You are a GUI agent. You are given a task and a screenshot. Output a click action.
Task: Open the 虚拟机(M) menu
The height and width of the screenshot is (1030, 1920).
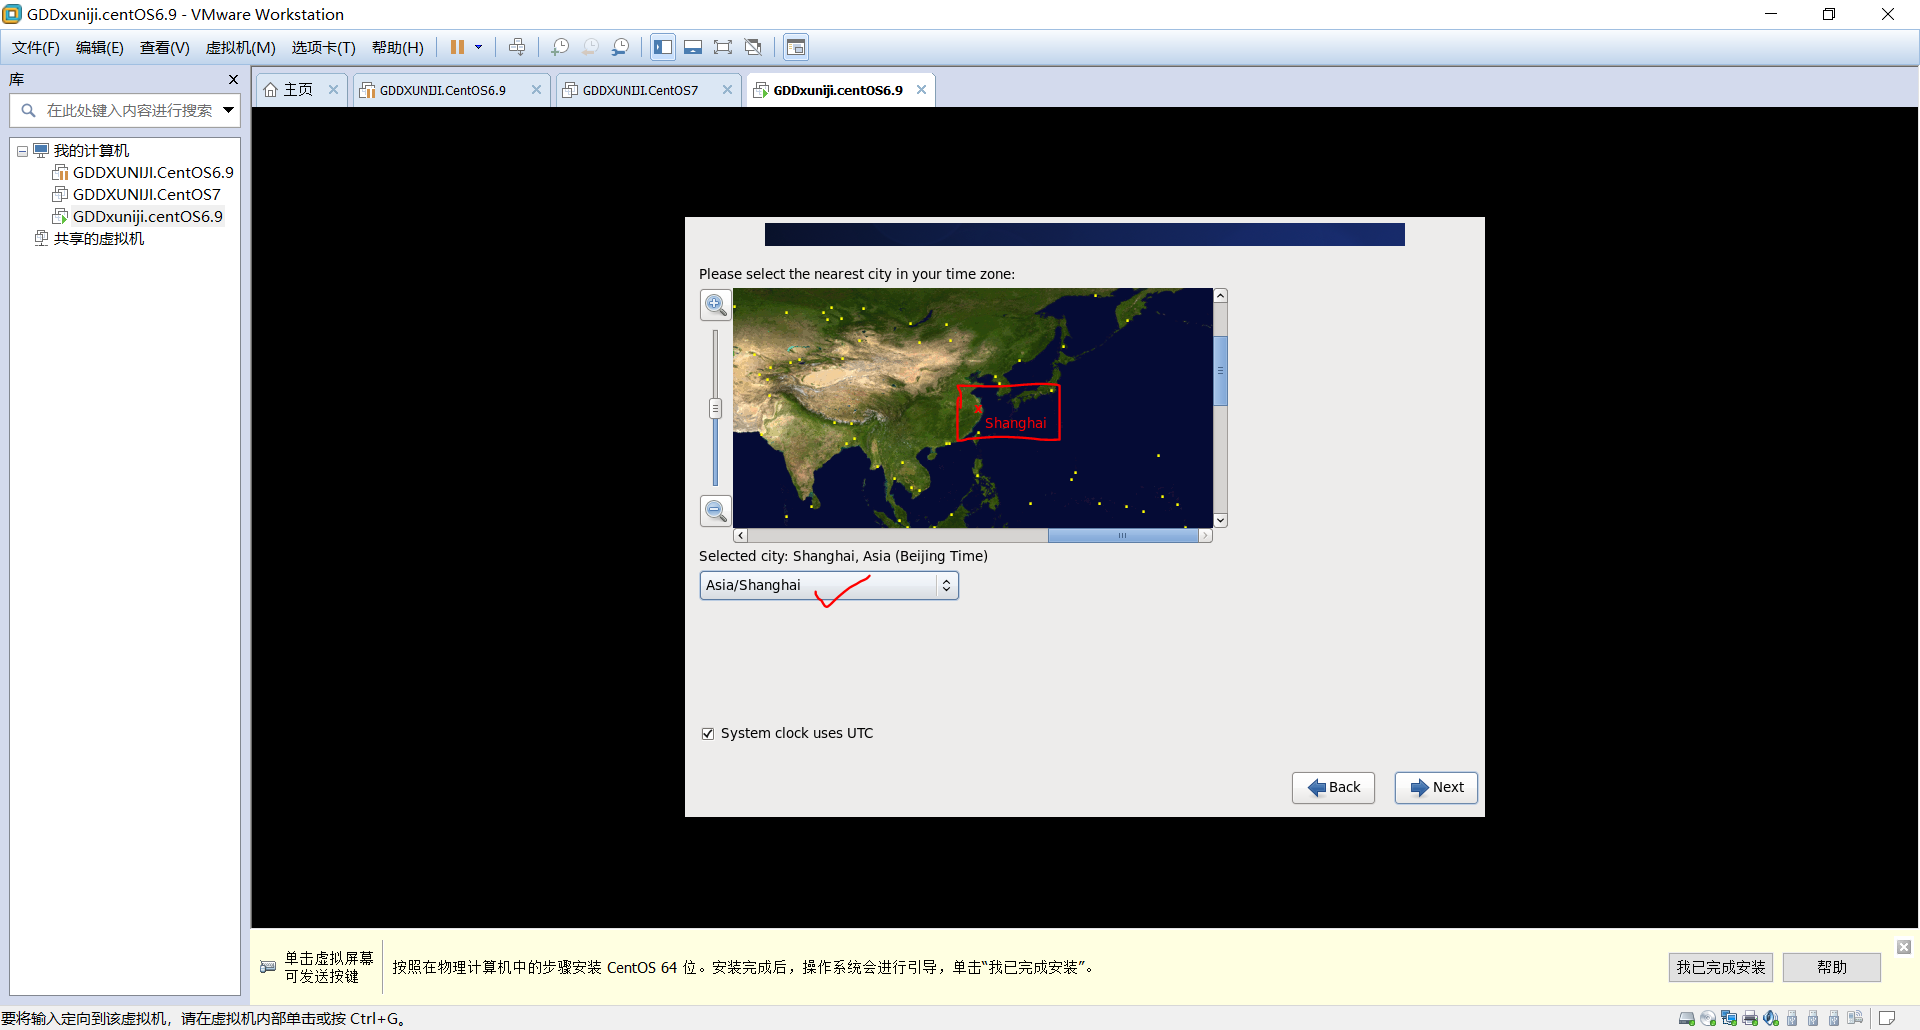pyautogui.click(x=241, y=47)
